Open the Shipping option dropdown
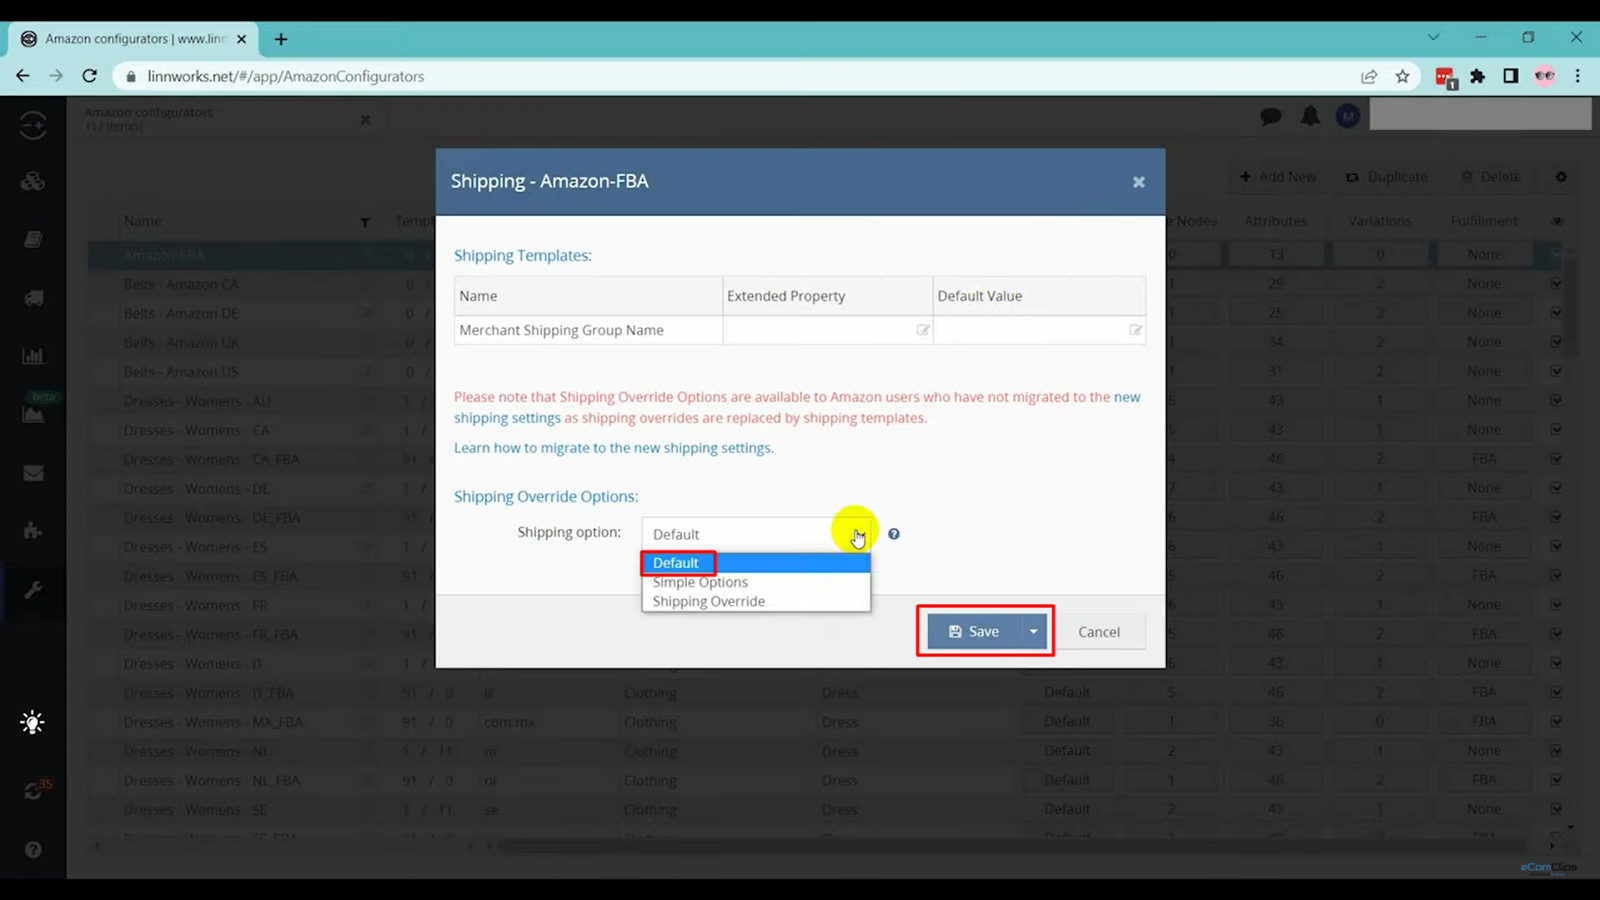 (756, 534)
